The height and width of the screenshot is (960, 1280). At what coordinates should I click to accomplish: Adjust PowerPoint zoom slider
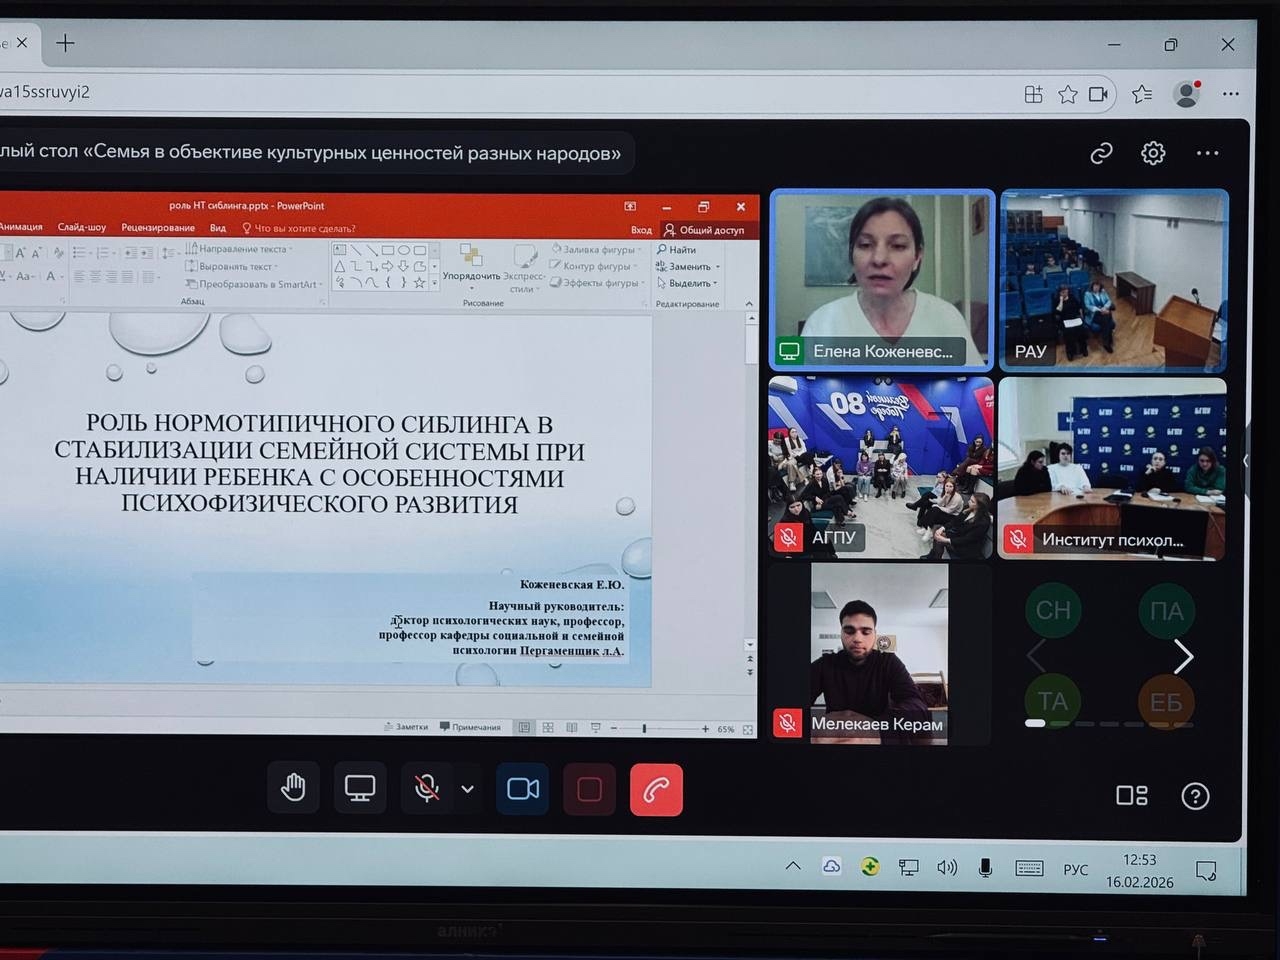[x=645, y=729]
